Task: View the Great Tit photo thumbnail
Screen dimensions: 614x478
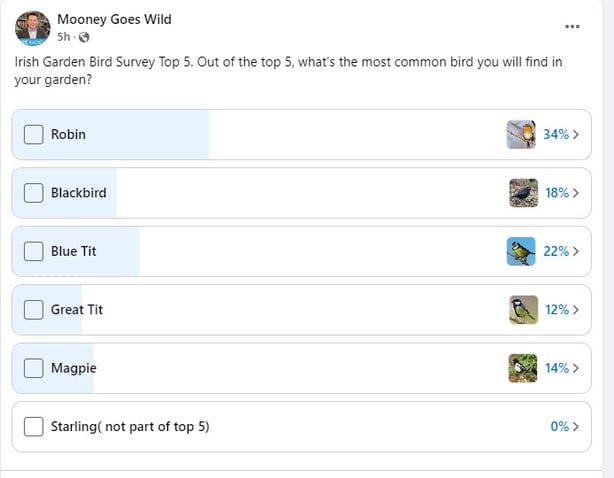Action: point(522,310)
